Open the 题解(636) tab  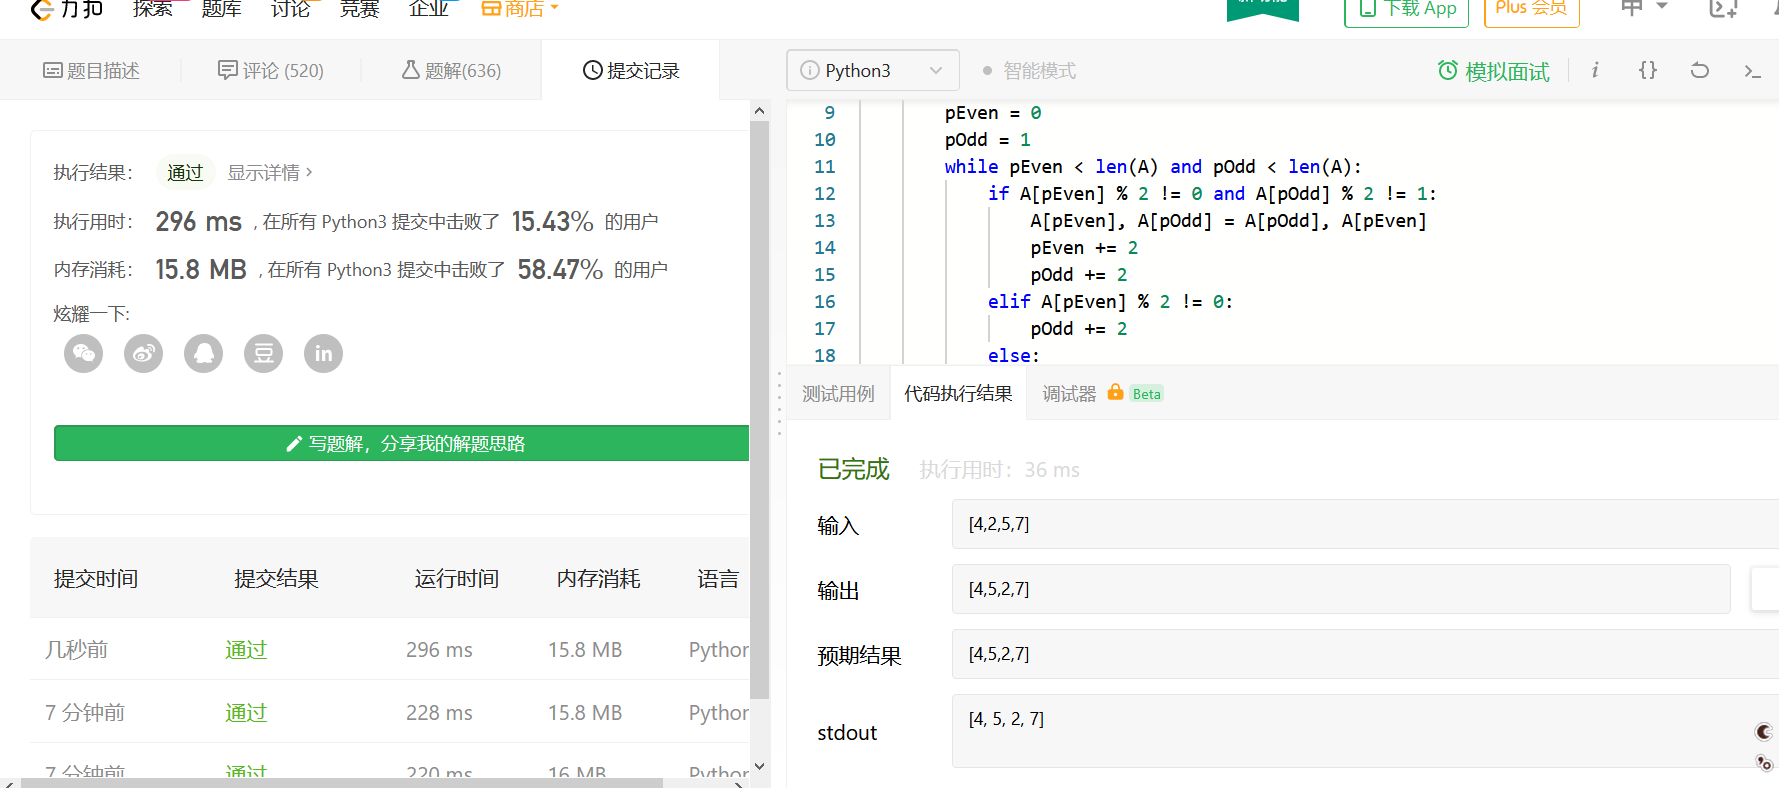451,70
